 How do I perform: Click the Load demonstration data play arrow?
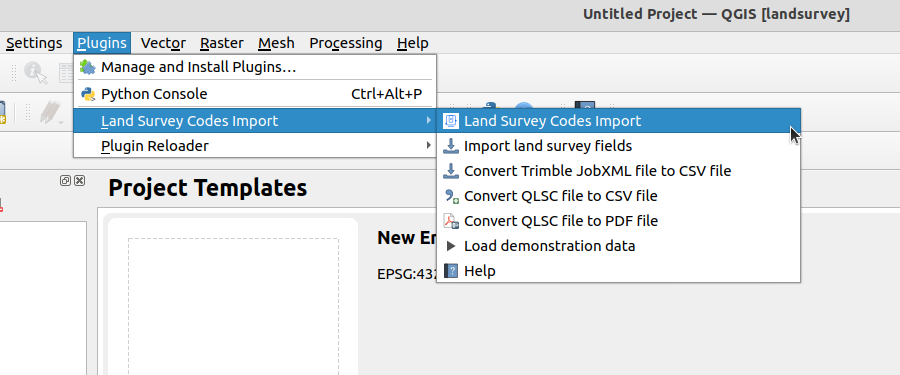(451, 246)
